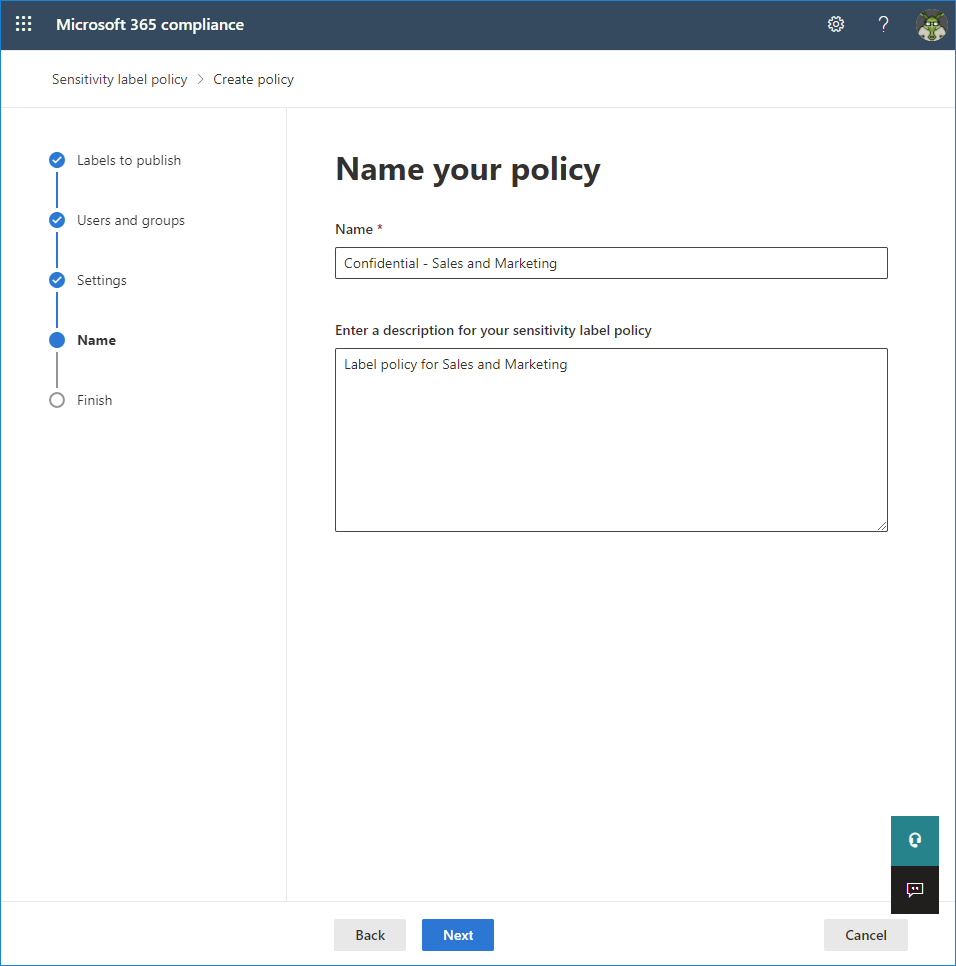The image size is (956, 966).
Task: Open the app launcher waffle icon
Action: [x=23, y=24]
